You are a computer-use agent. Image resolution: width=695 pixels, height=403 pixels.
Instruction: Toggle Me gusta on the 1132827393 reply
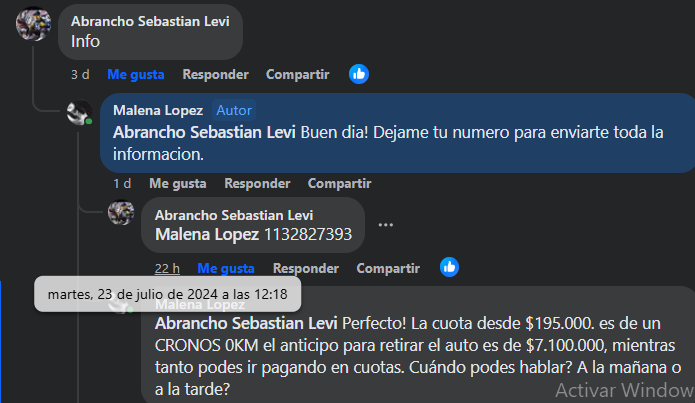(226, 268)
